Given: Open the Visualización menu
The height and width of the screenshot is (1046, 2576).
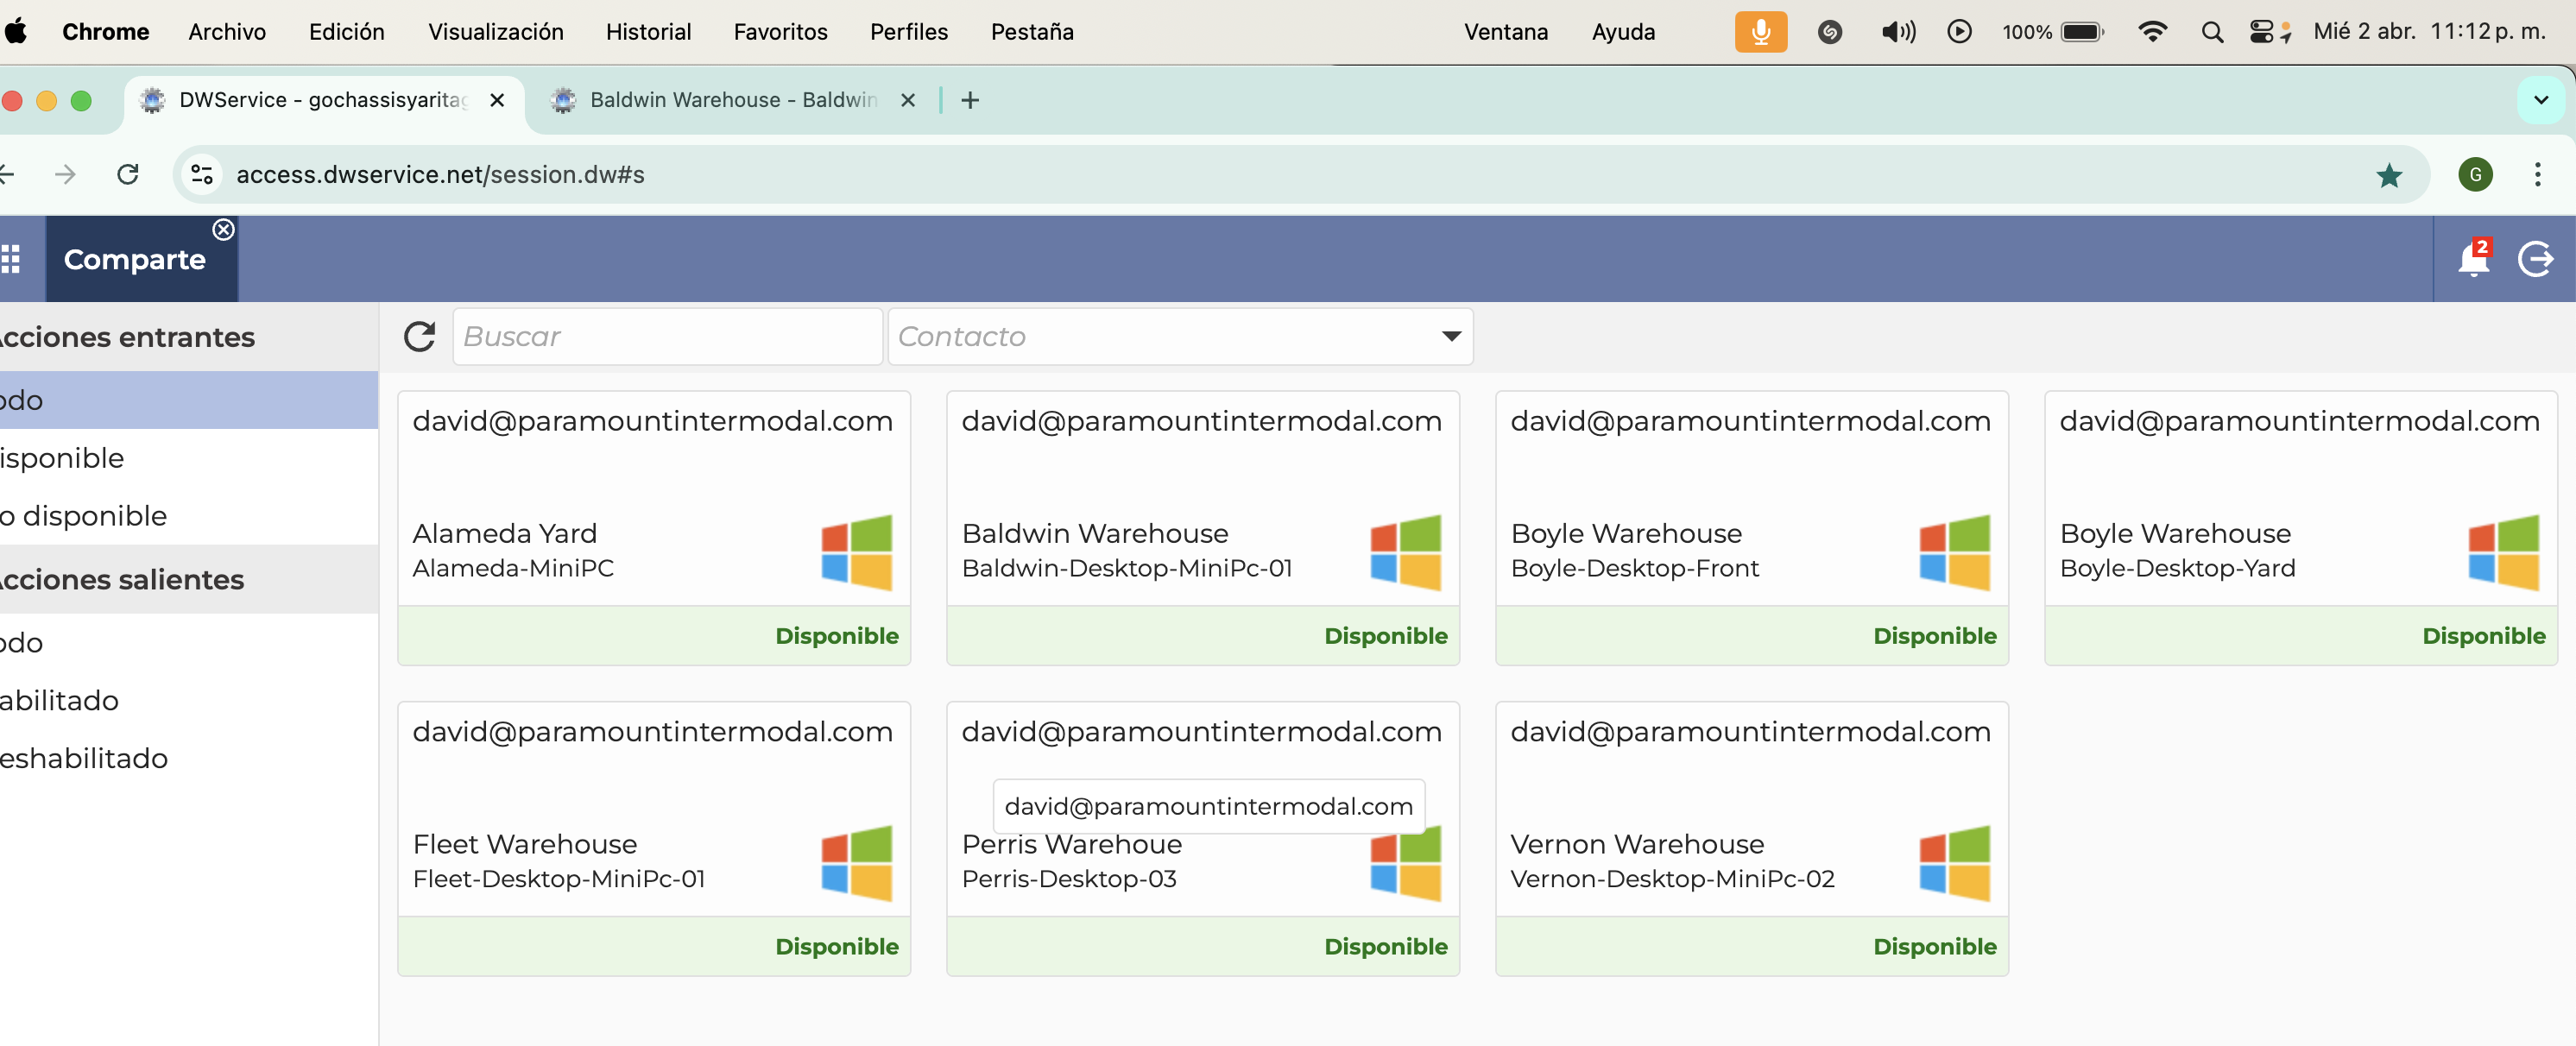Looking at the screenshot, I should point(496,32).
